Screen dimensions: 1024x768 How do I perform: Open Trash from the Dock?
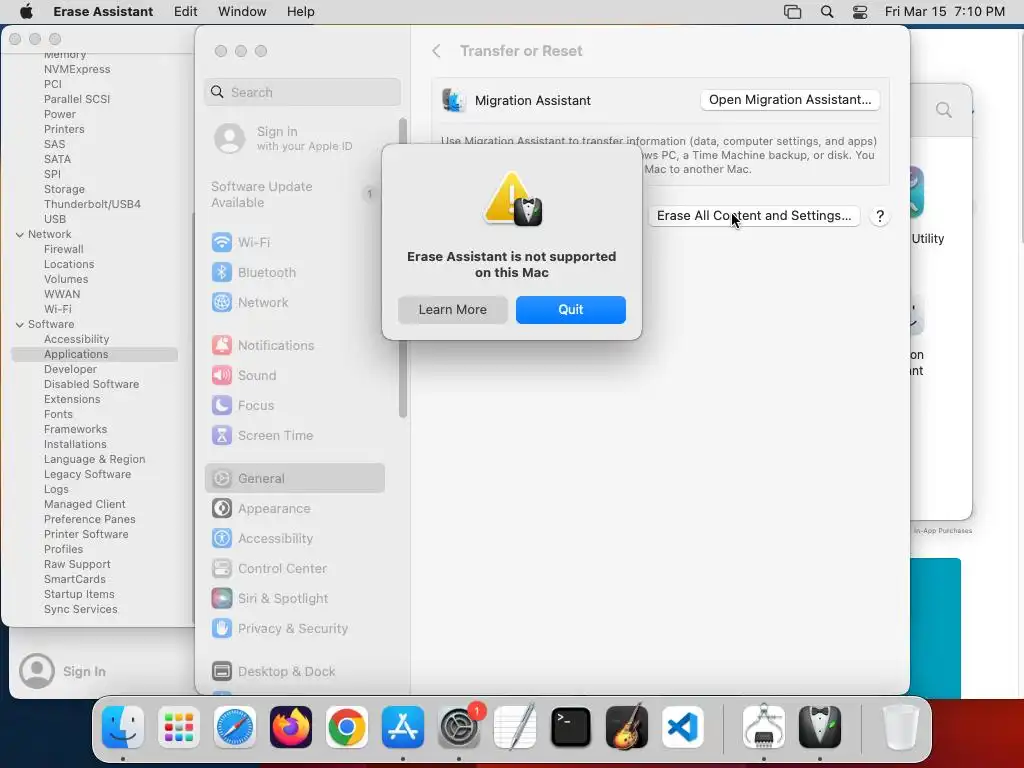[x=901, y=727]
